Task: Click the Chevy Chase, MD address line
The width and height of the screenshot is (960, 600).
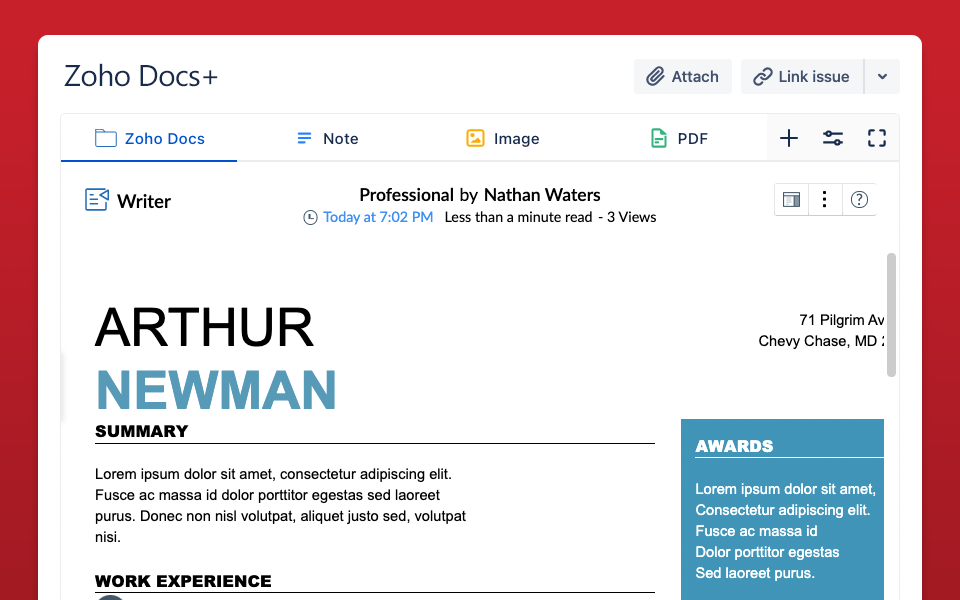Action: [821, 341]
